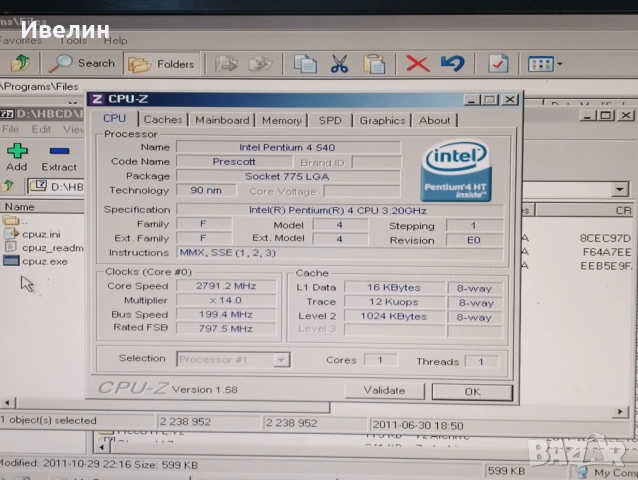
Task: Click the red Delete X icon
Action: click(417, 64)
